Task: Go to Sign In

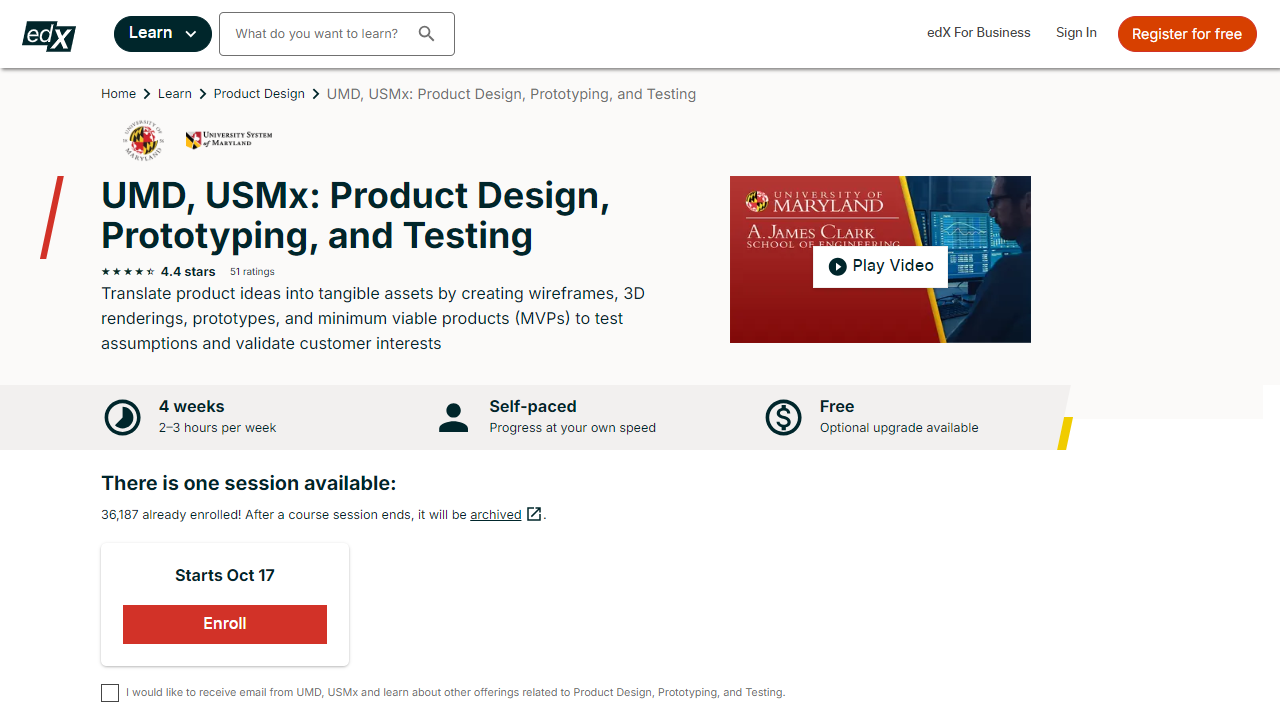Action: 1076,33
